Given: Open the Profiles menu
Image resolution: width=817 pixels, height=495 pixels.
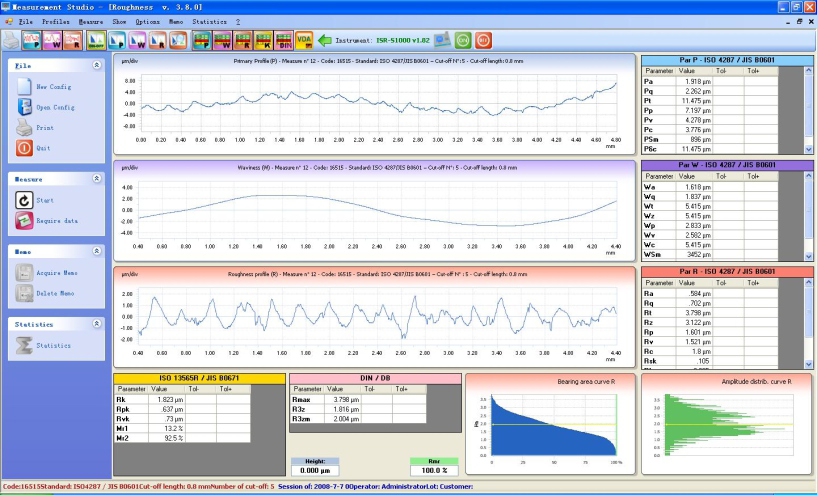Looking at the screenshot, I should click(56, 20).
